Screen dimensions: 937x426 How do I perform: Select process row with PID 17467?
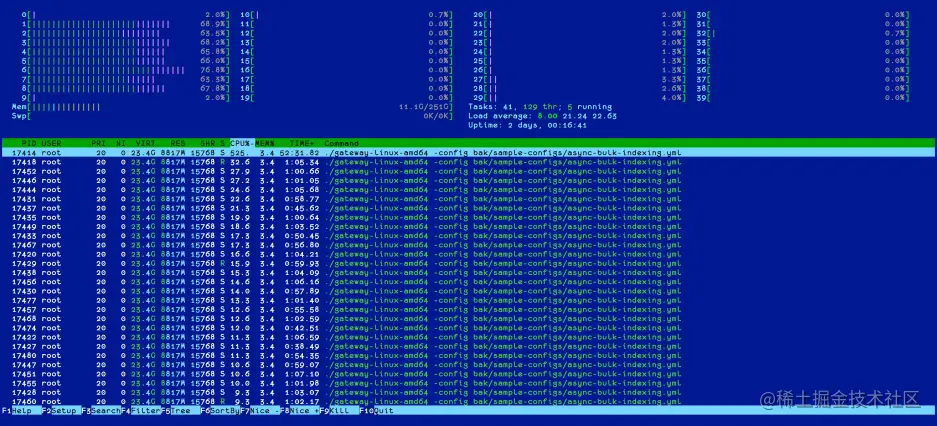[x=468, y=244]
